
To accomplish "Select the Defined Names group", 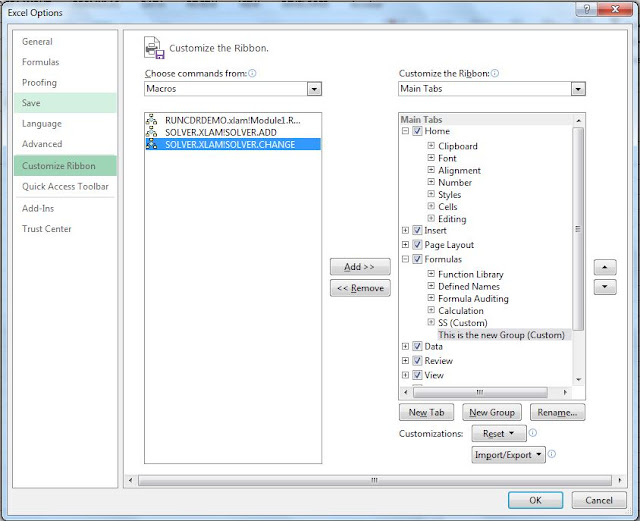I will 469,286.
